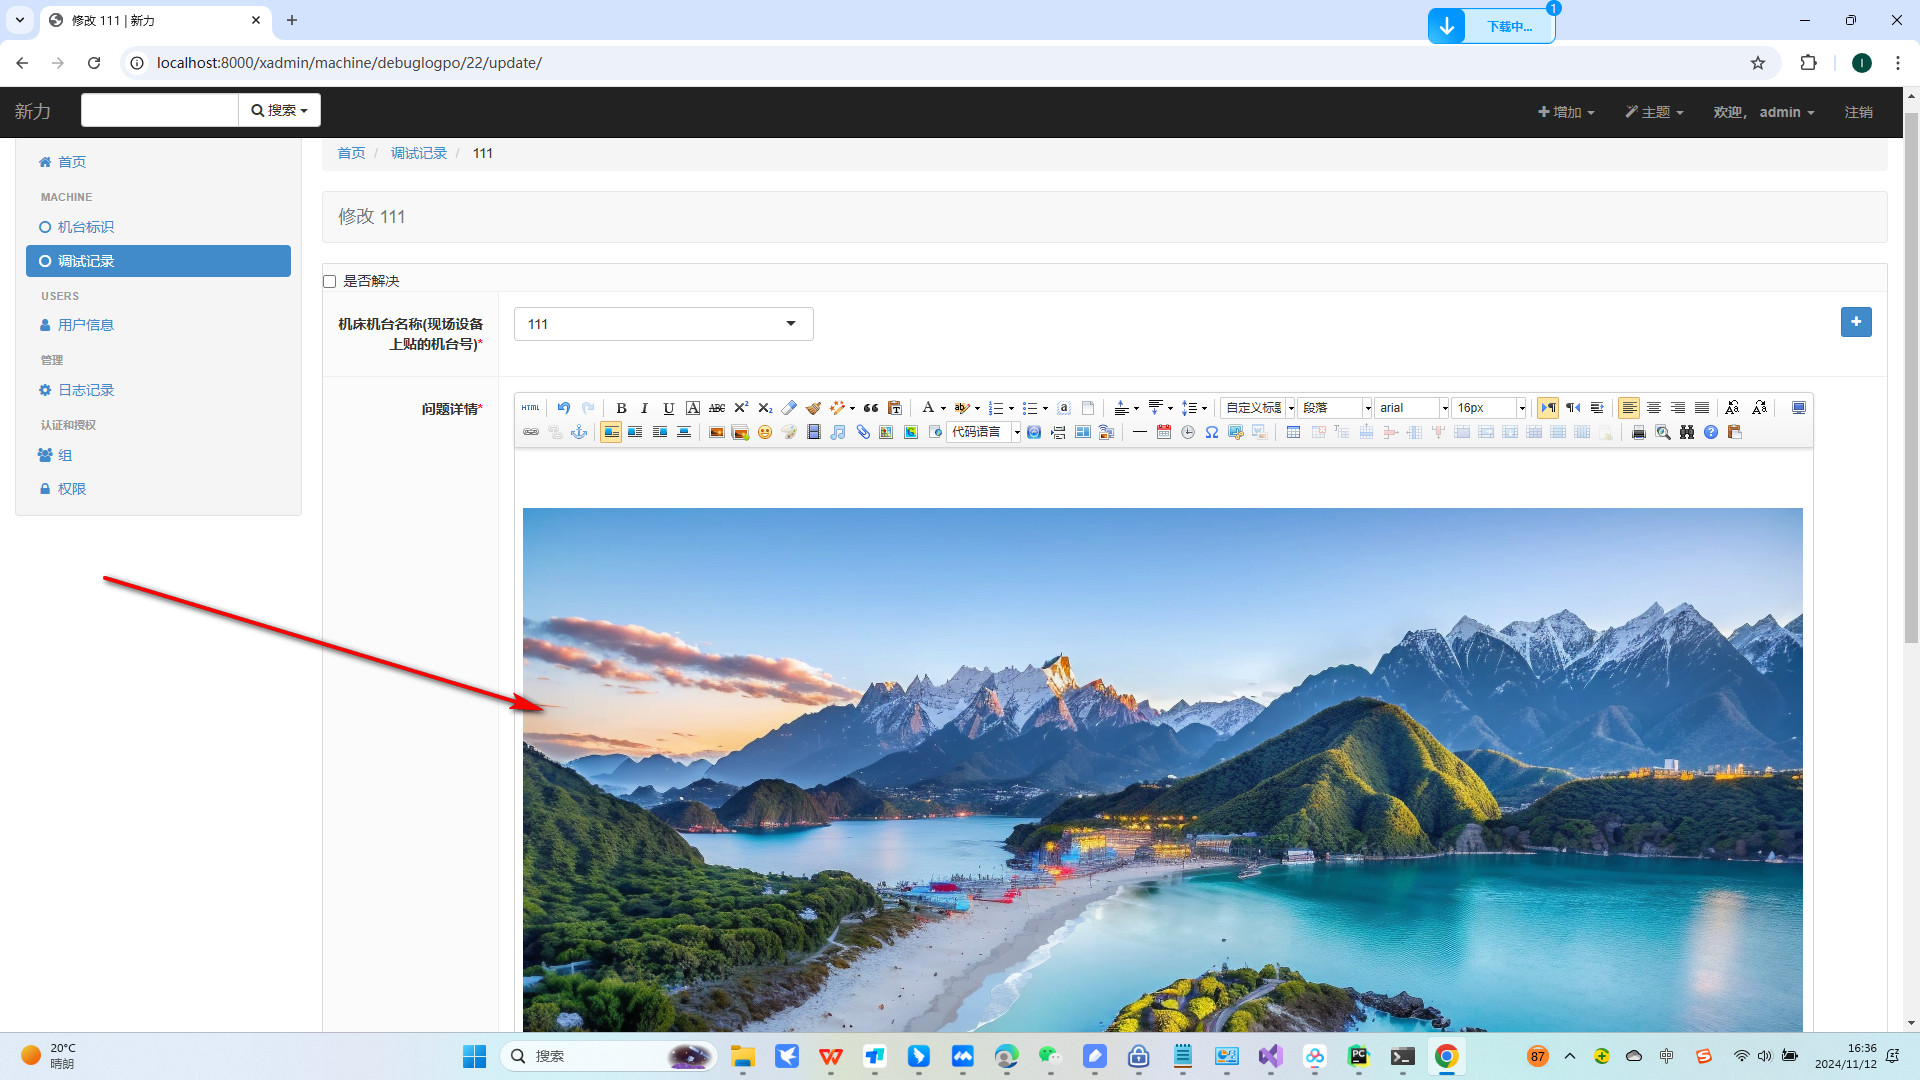Insert a blockquote
This screenshot has width=1920, height=1080.
pyautogui.click(x=871, y=408)
